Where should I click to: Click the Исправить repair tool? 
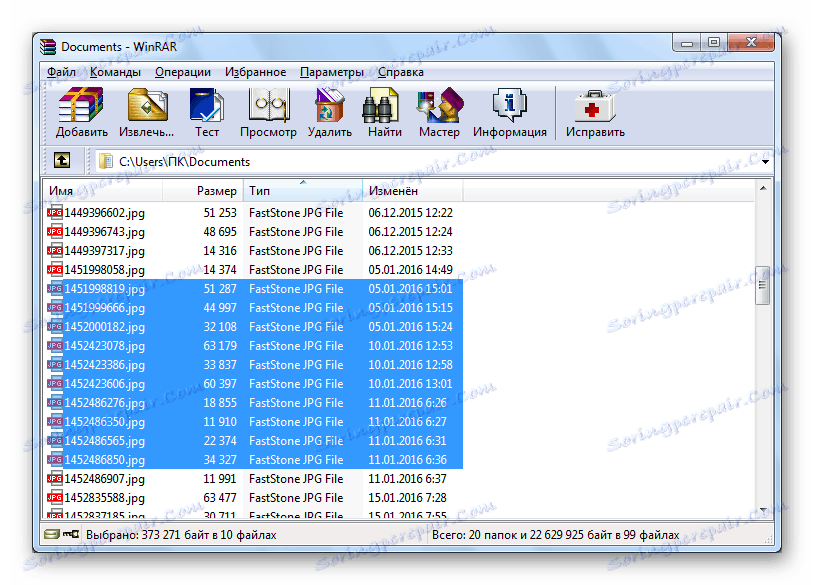595,113
